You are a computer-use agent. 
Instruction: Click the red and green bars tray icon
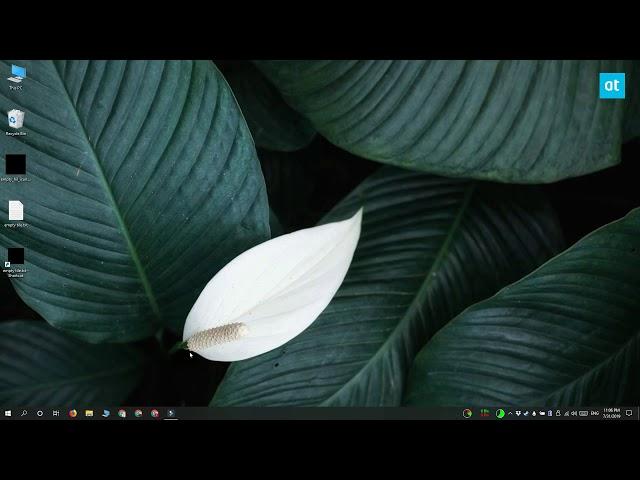coord(484,413)
